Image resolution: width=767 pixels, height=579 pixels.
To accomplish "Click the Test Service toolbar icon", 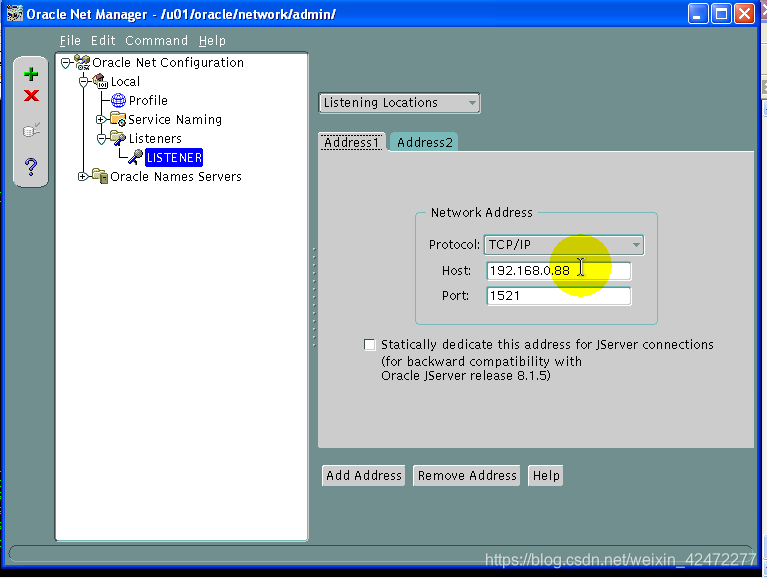I will click(31, 130).
